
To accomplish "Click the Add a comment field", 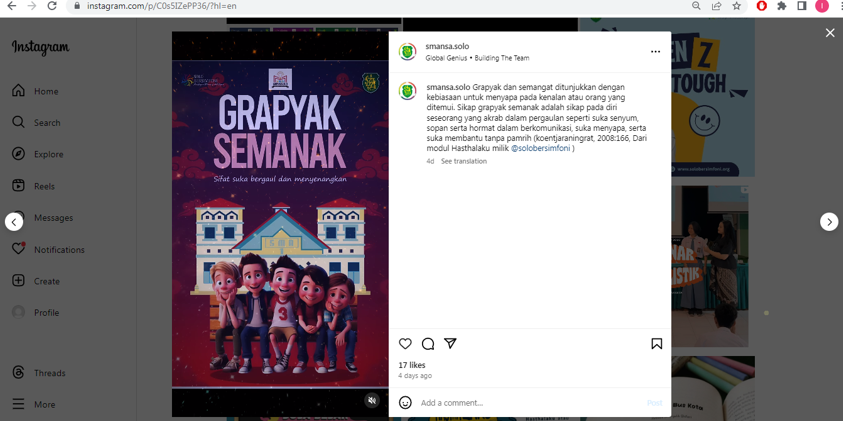I will [530, 403].
